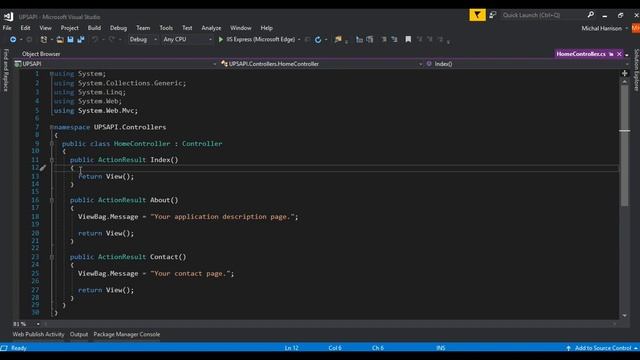
Task: Click the Ln 12 indicator in status bar
Action: point(291,348)
